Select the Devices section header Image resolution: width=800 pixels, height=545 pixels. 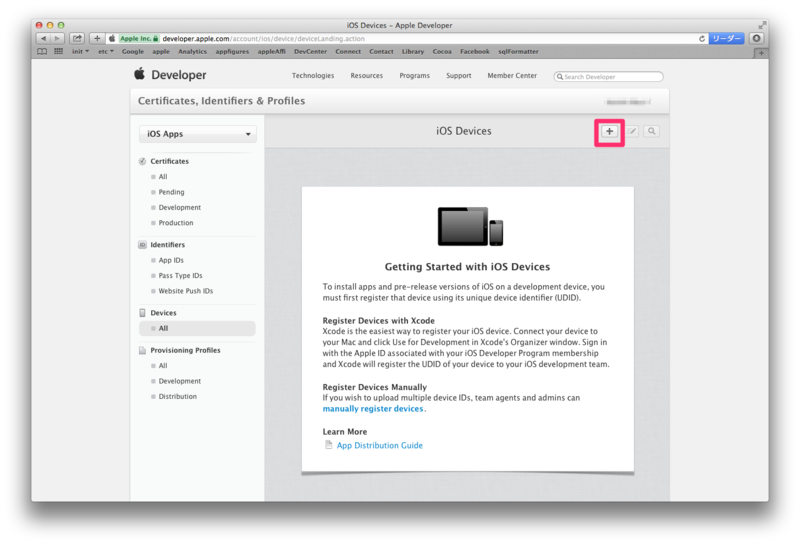click(163, 313)
